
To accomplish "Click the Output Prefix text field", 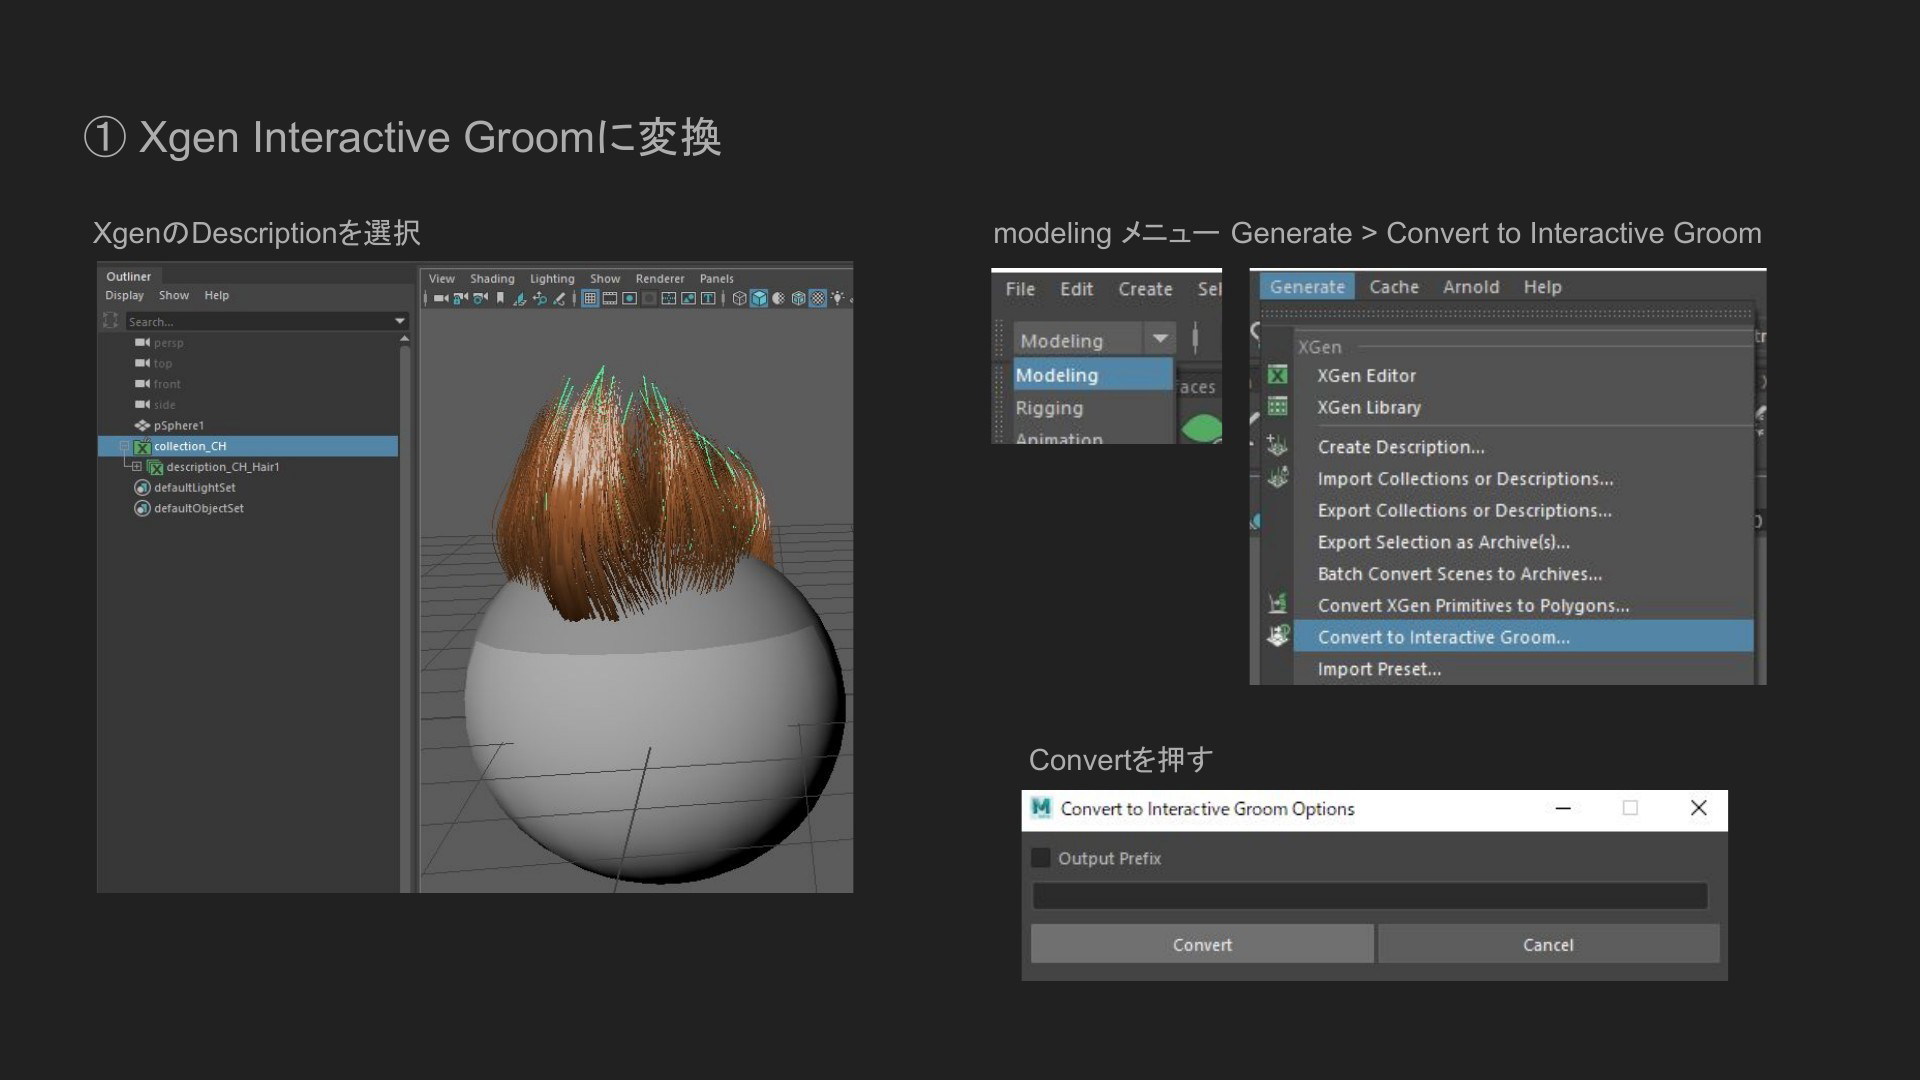I will coord(1370,896).
